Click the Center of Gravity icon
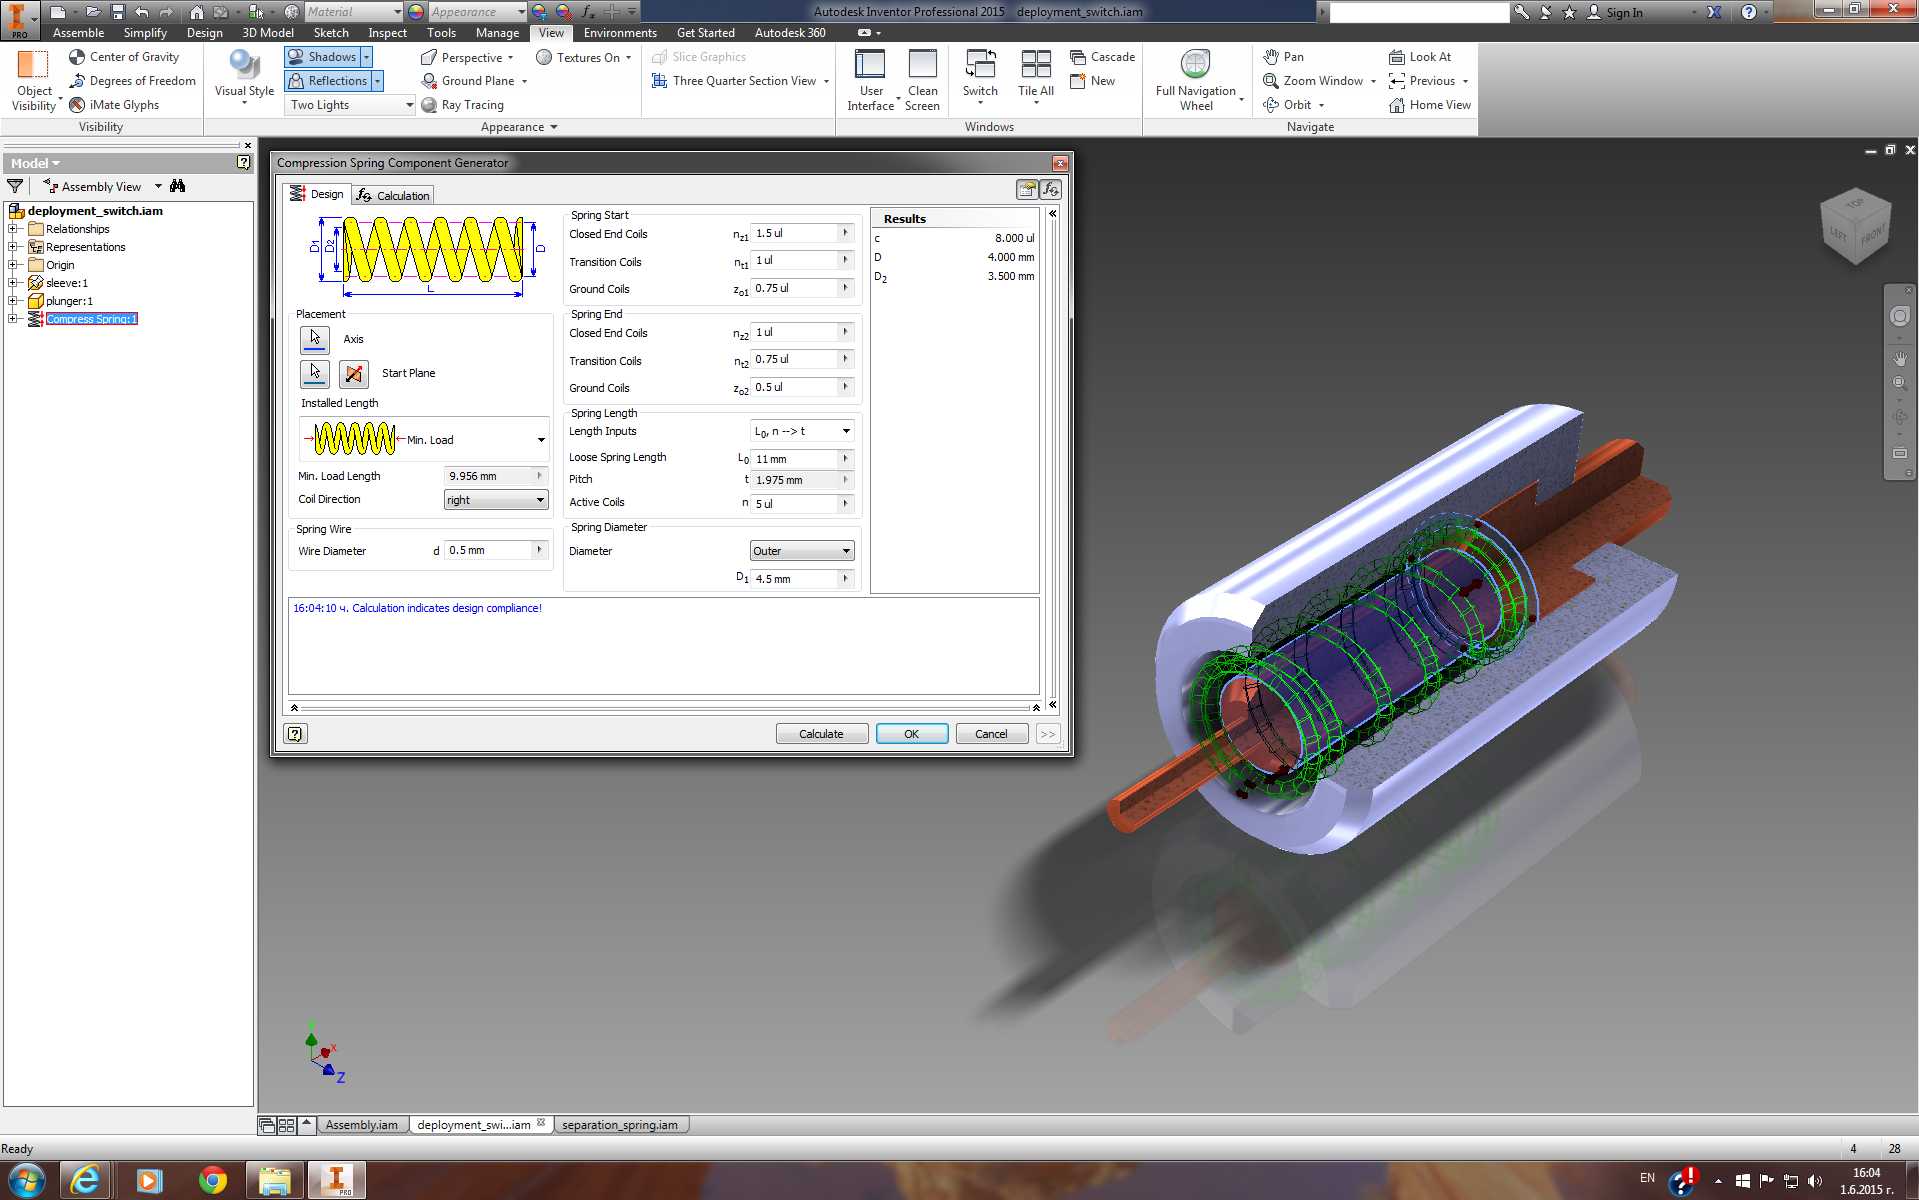Viewport: 1919px width, 1200px height. point(77,57)
